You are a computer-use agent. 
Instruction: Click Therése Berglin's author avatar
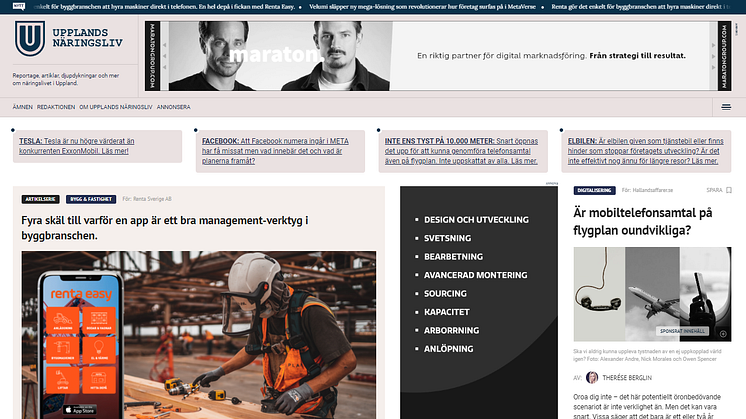click(592, 377)
